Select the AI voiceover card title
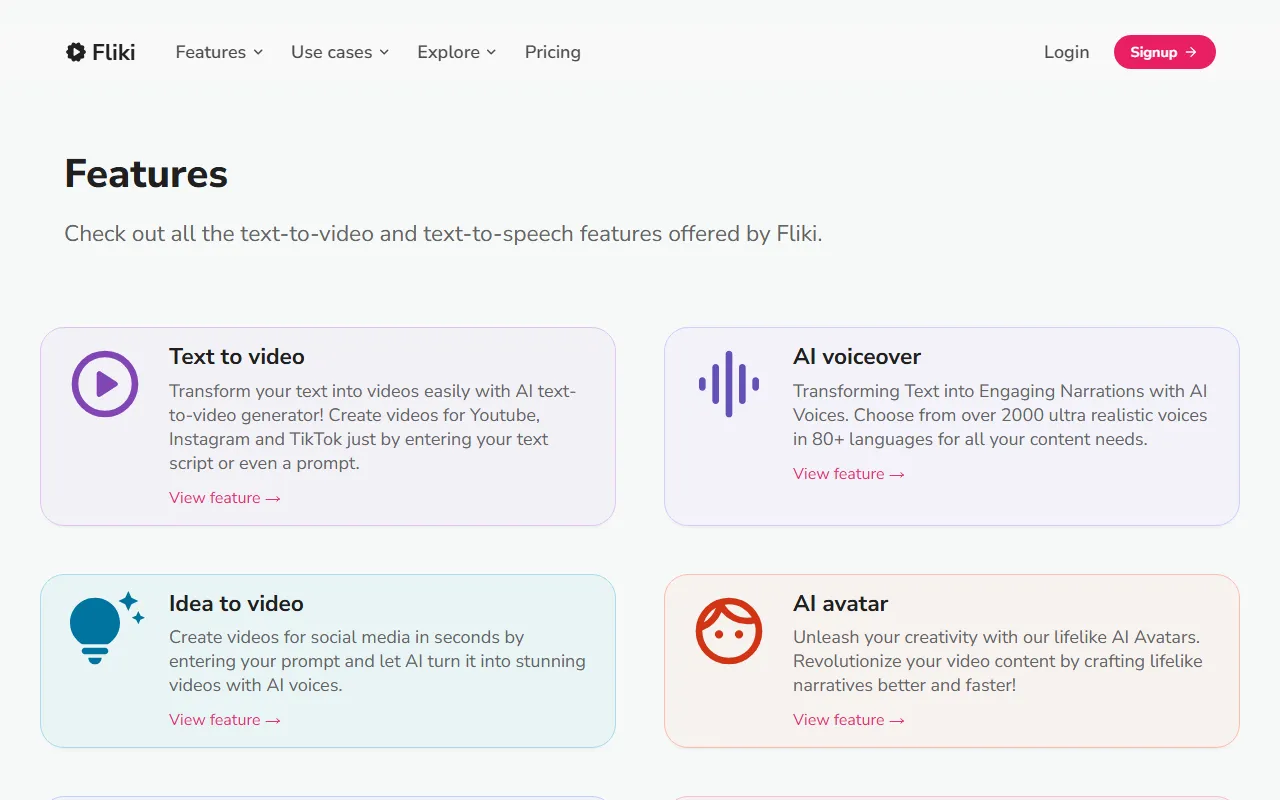The image size is (1280, 800). coord(856,357)
